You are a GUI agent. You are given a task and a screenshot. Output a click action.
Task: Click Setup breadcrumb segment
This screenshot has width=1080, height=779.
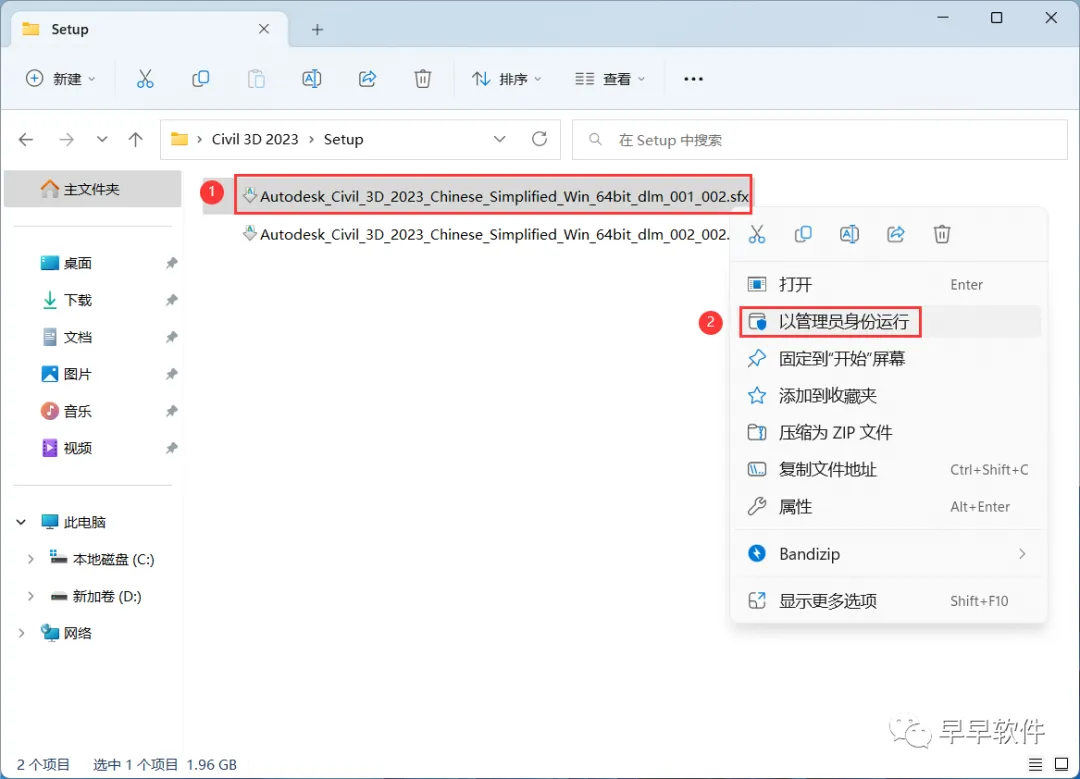coord(344,140)
